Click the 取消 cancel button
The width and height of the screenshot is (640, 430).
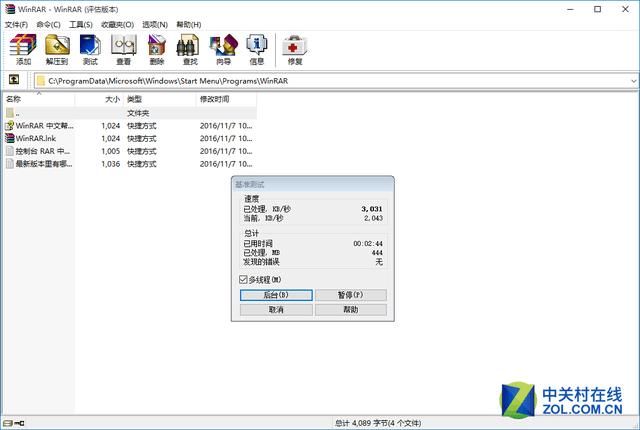(276, 310)
